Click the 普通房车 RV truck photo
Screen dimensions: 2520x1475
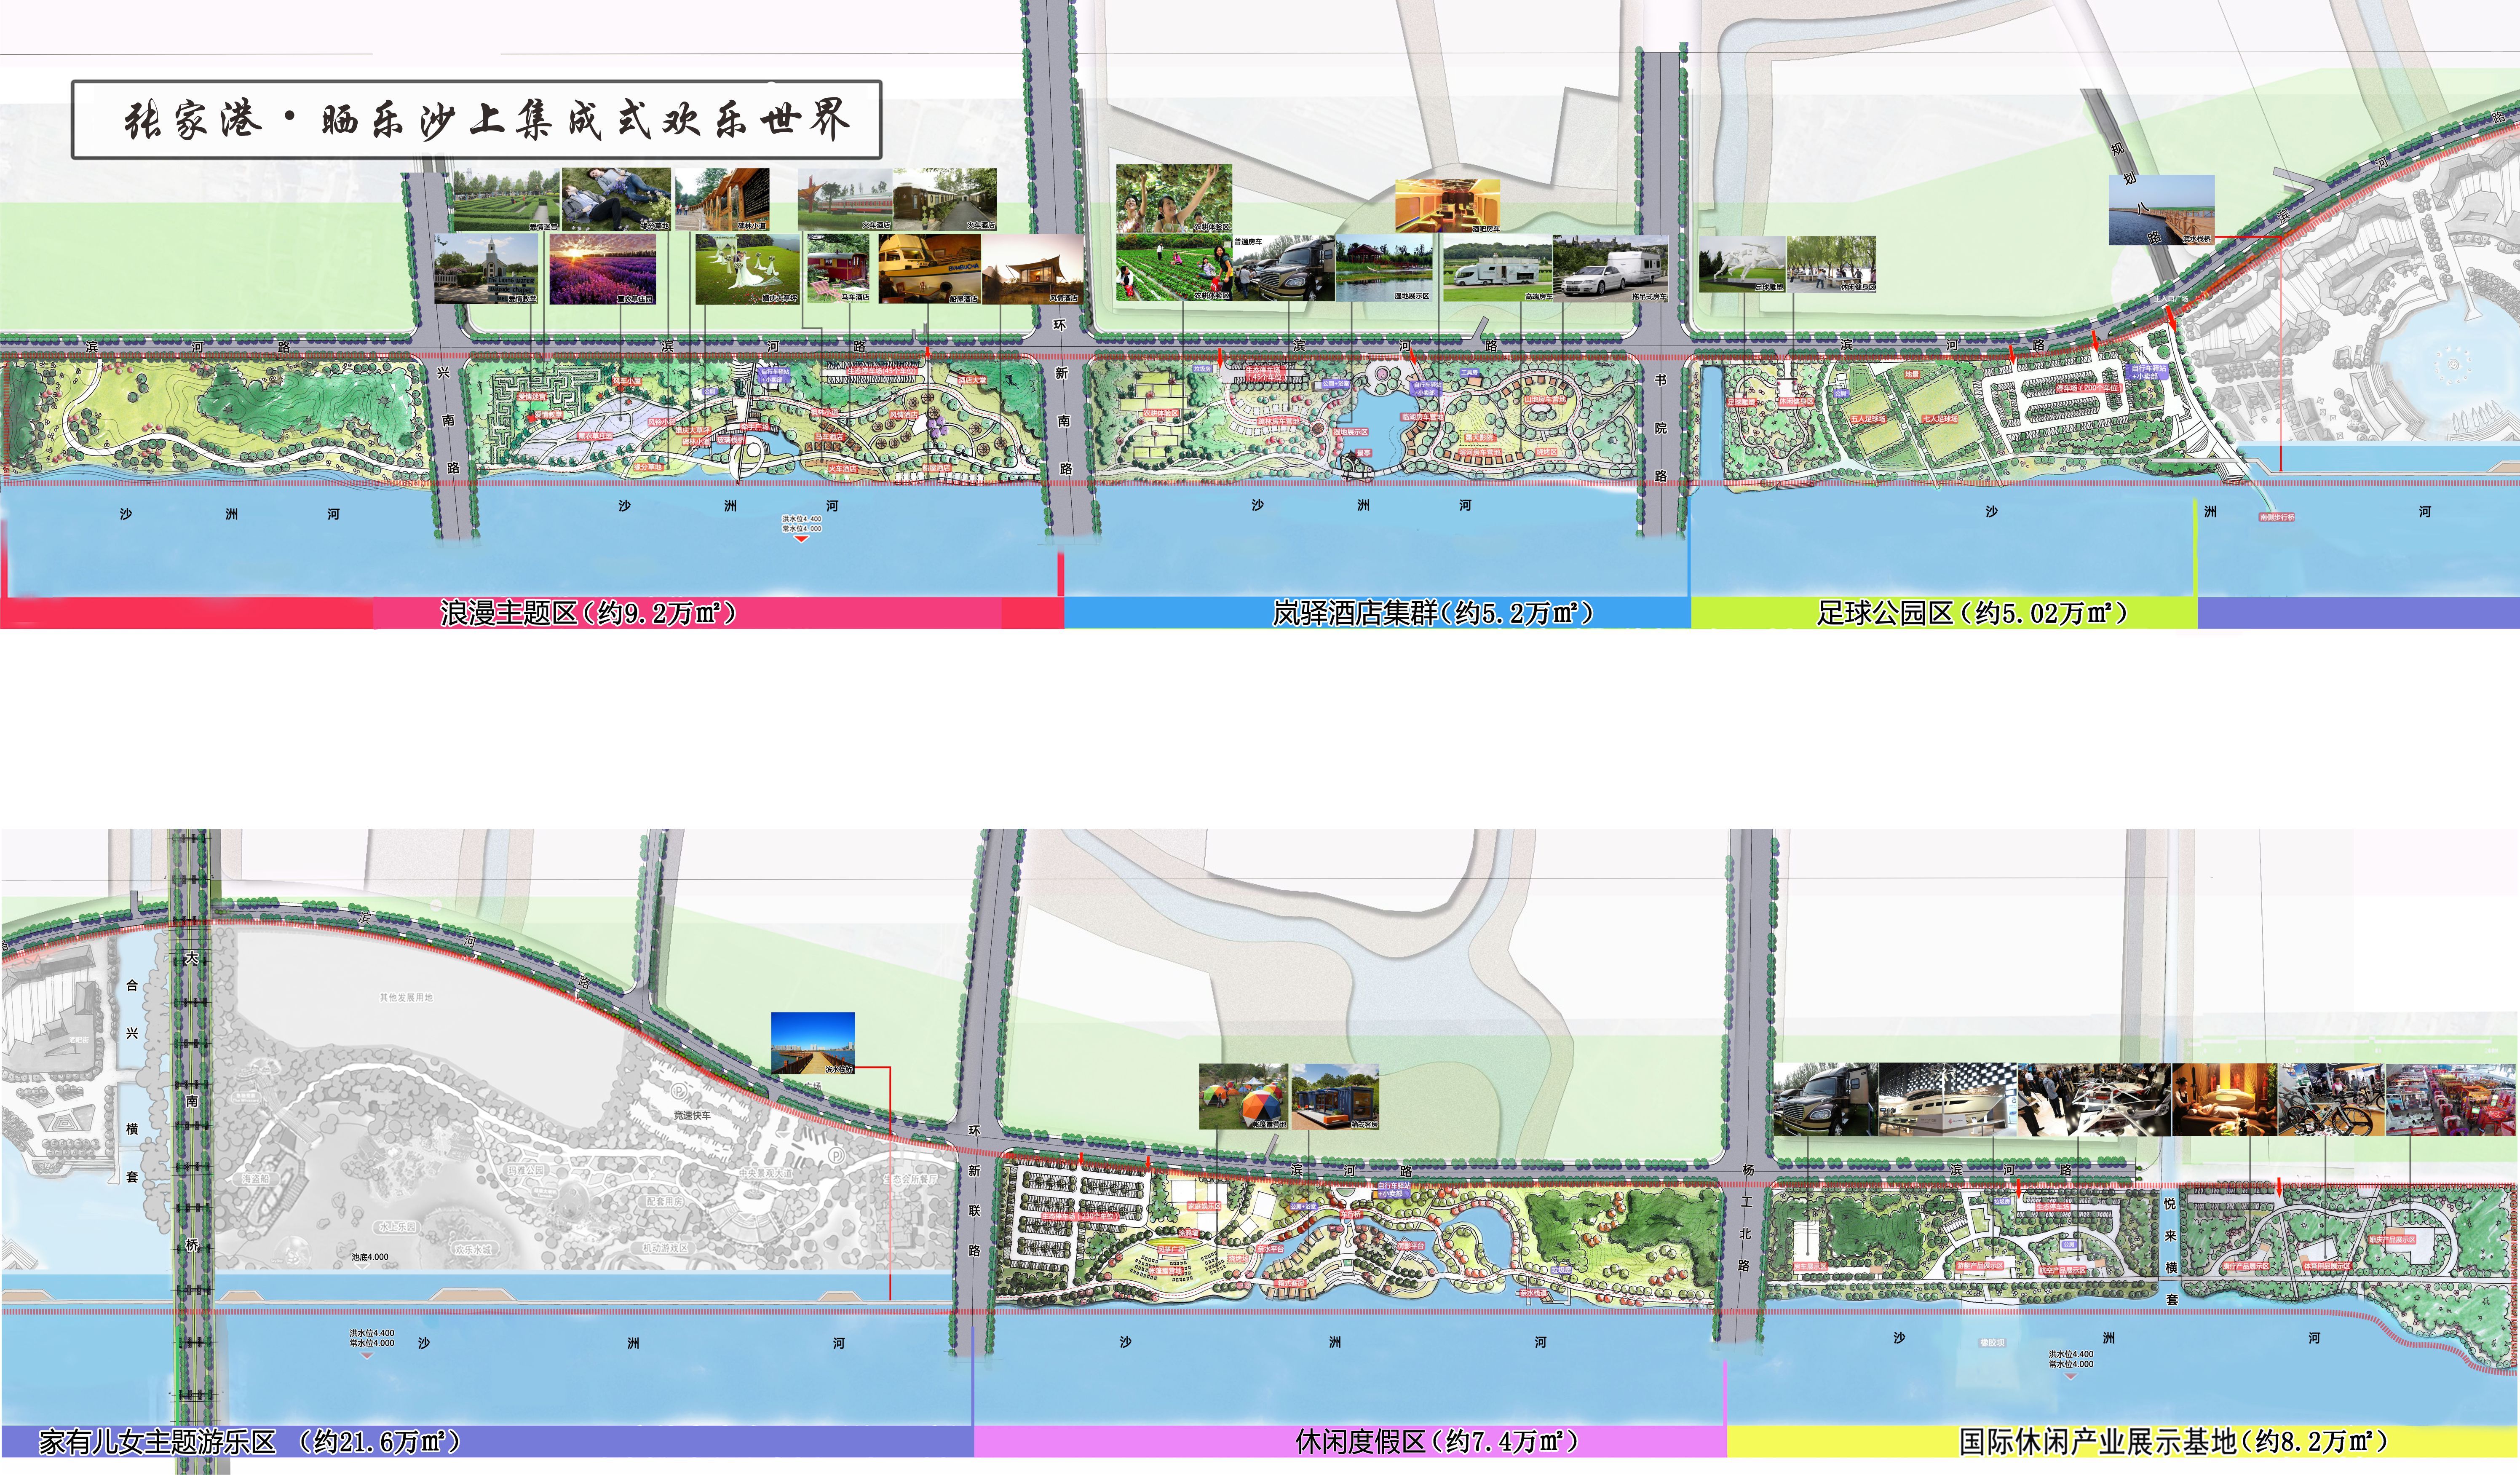[1283, 268]
